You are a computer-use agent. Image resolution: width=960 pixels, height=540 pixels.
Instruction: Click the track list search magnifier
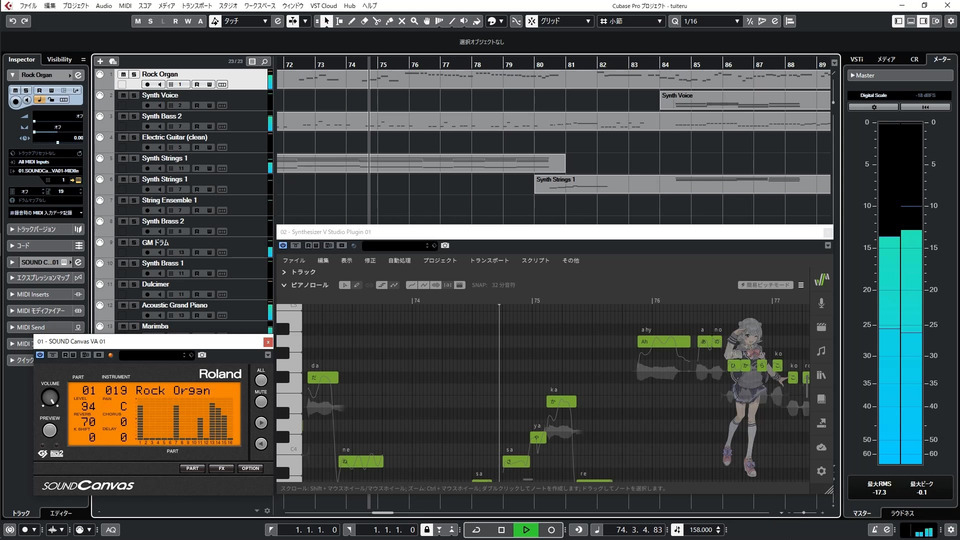(x=264, y=61)
